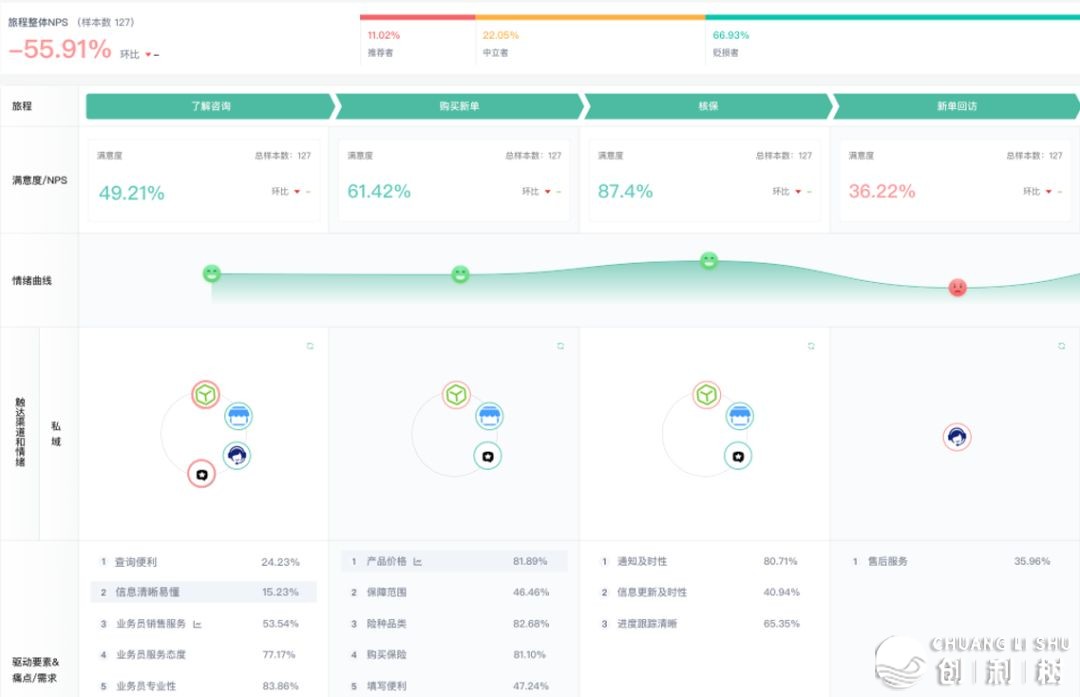Screen dimensions: 1080x697
Task: Click the happy face above 核保 on curve
Action: (709, 261)
